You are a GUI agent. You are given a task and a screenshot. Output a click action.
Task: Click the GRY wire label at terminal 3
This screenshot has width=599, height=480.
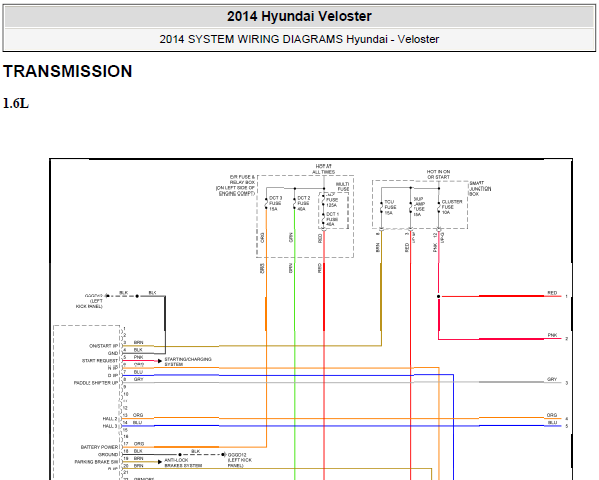[552, 379]
